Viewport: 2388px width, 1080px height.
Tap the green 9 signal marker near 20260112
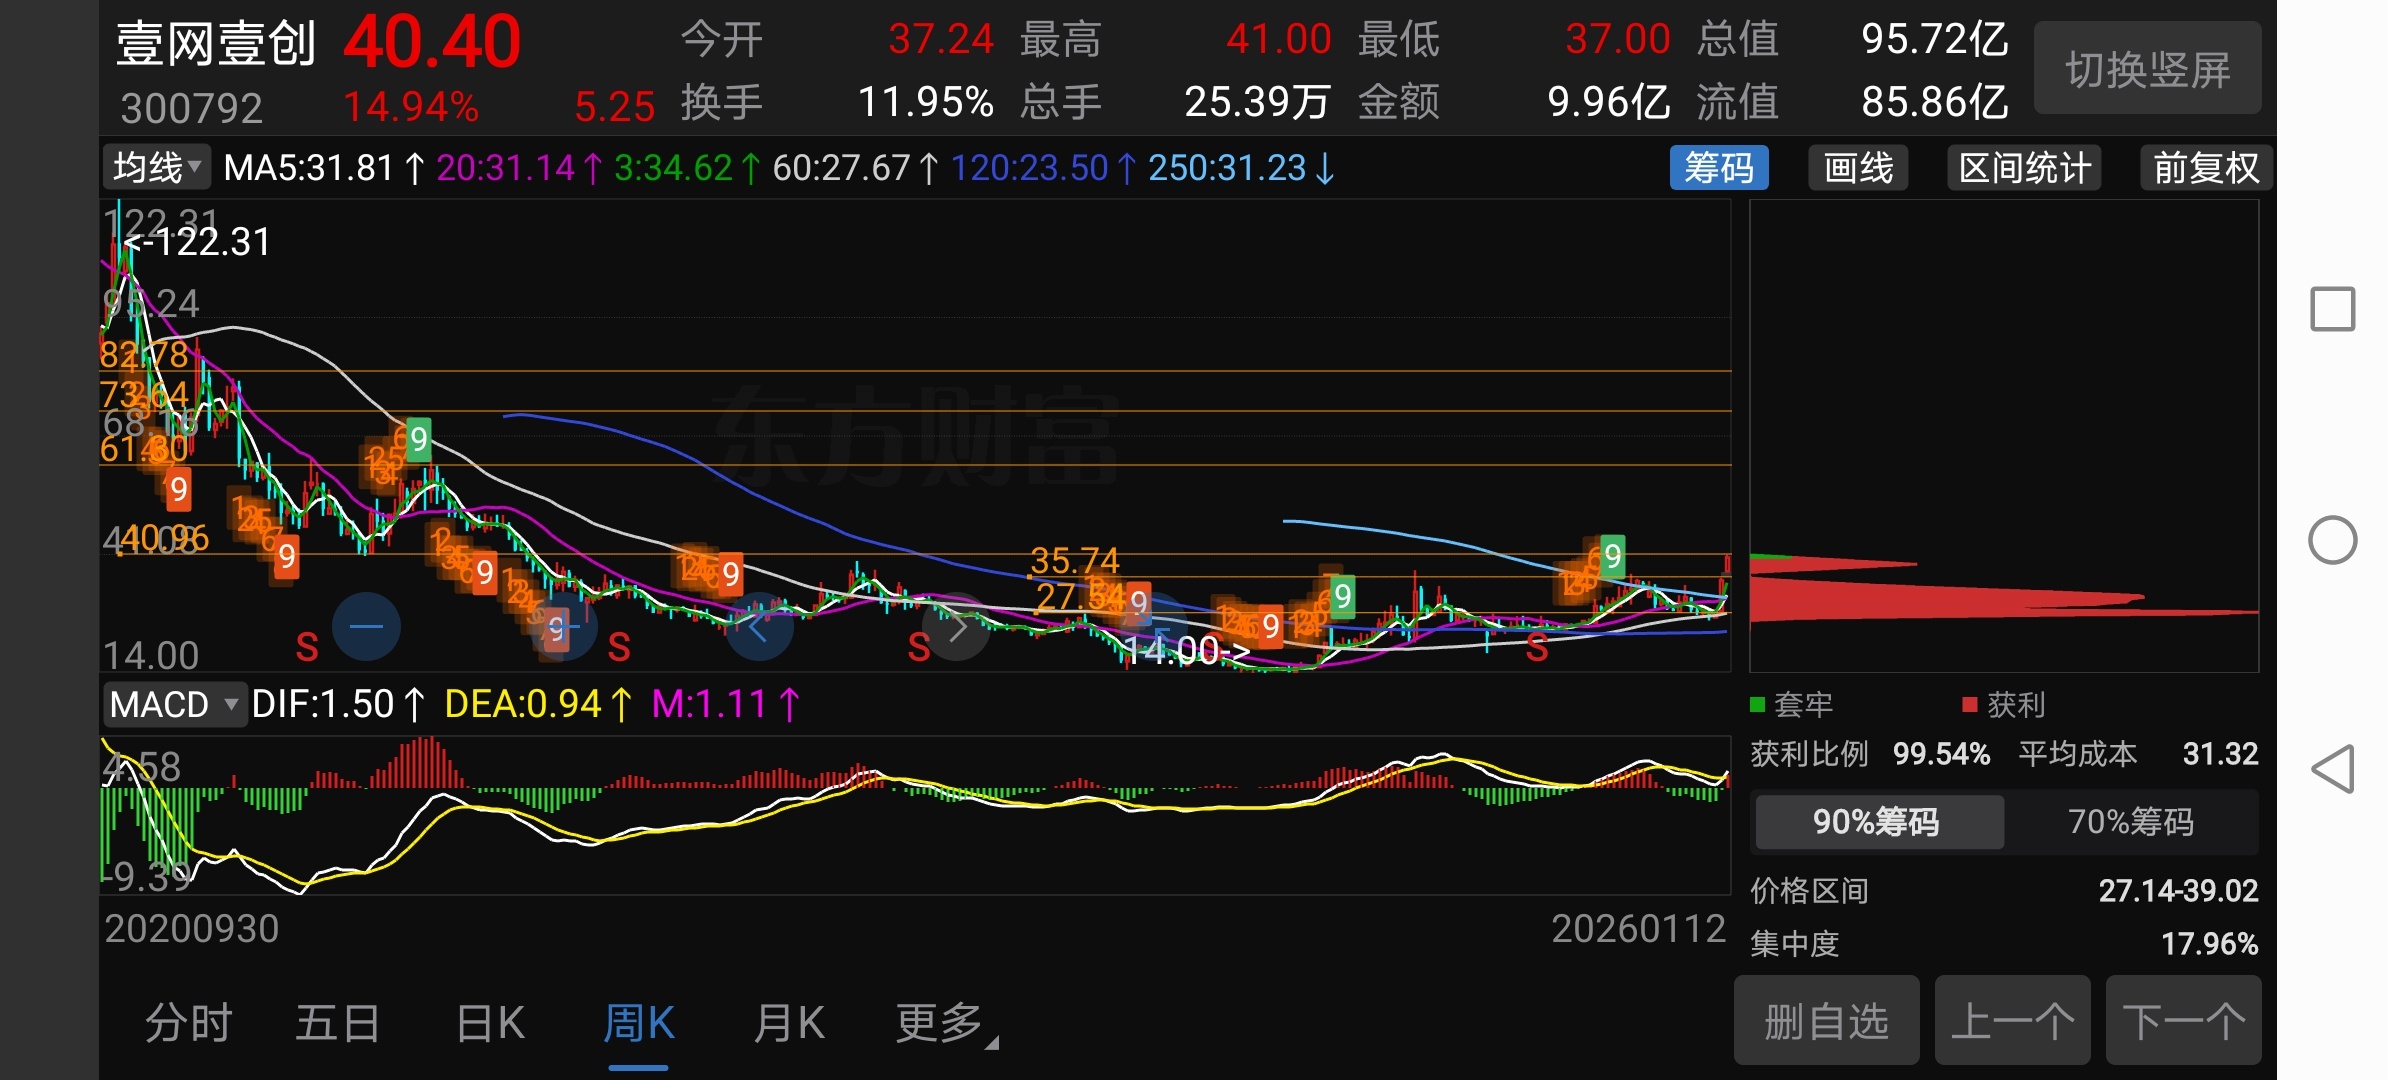pyautogui.click(x=1611, y=556)
